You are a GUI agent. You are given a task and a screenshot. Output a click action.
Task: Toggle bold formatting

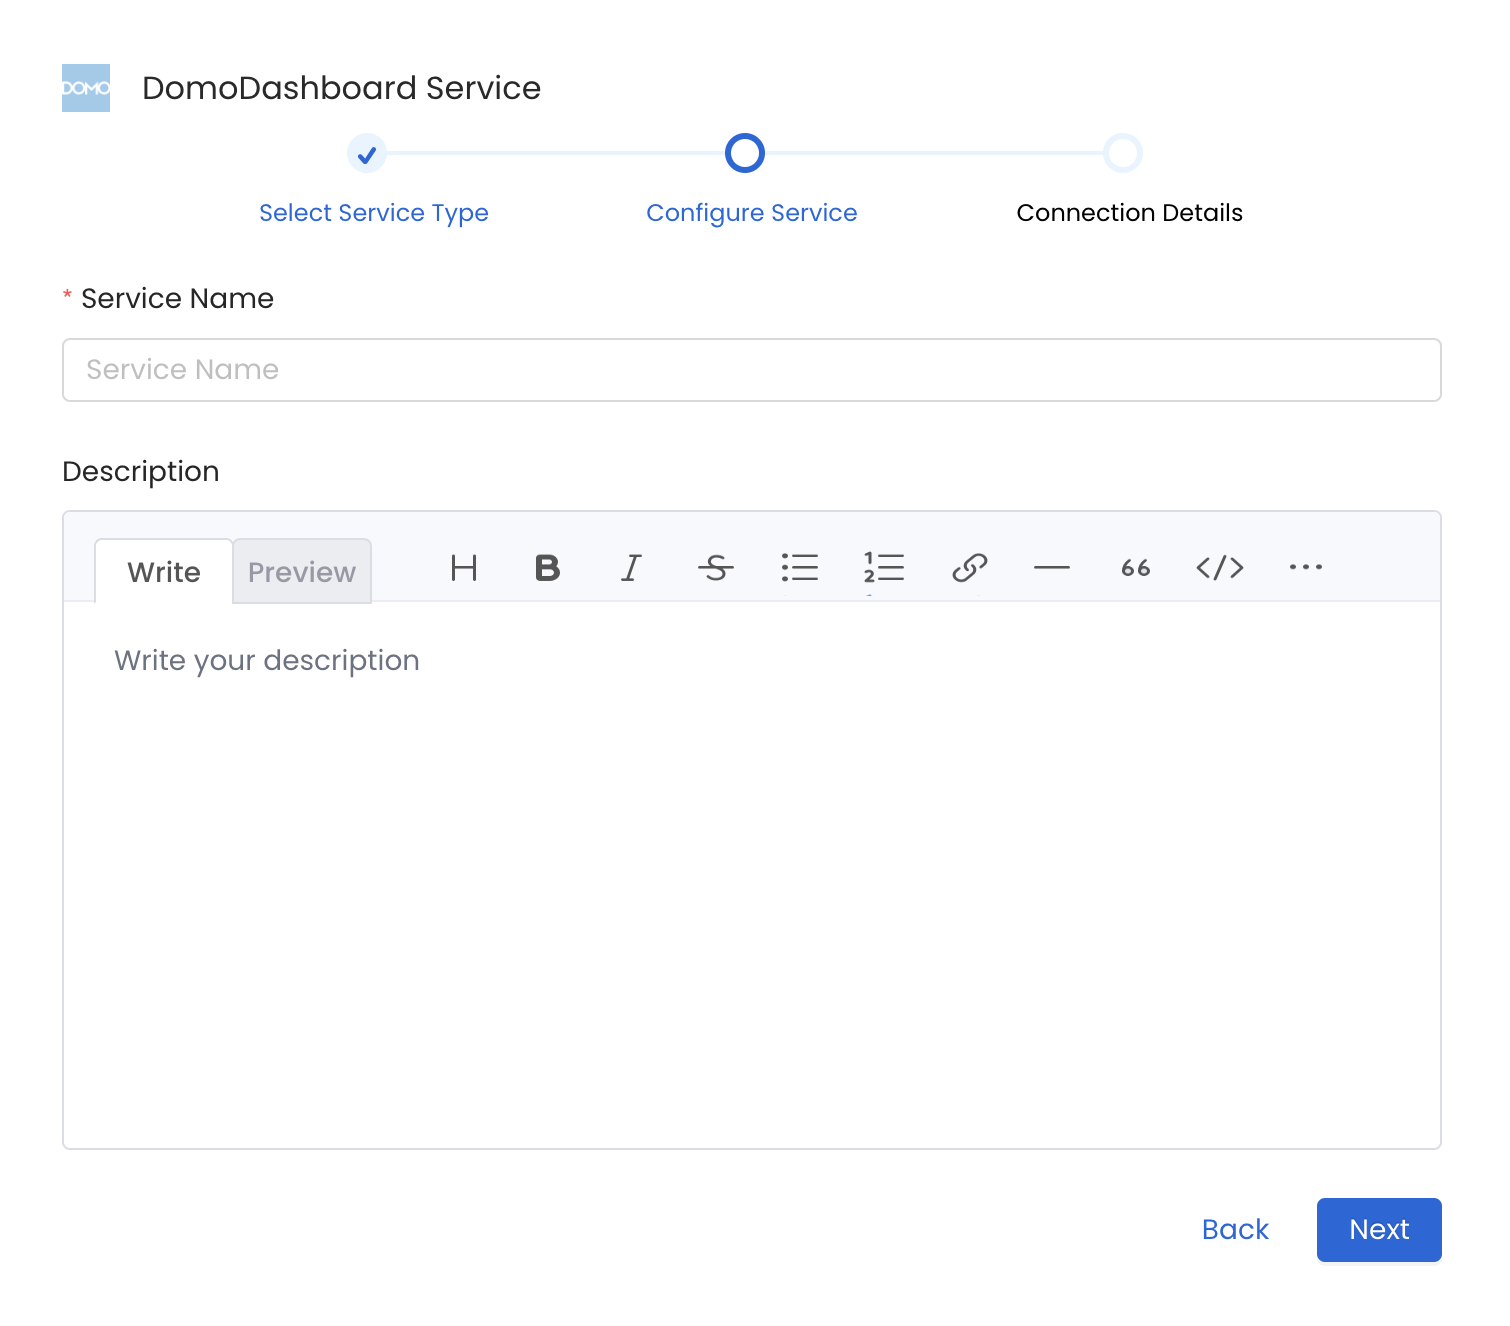click(x=546, y=569)
